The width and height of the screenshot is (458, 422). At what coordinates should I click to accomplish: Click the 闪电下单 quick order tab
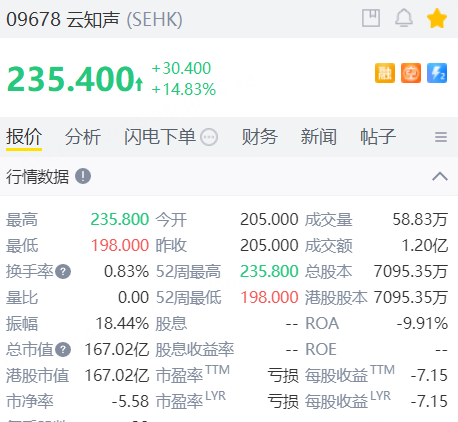[x=160, y=137]
